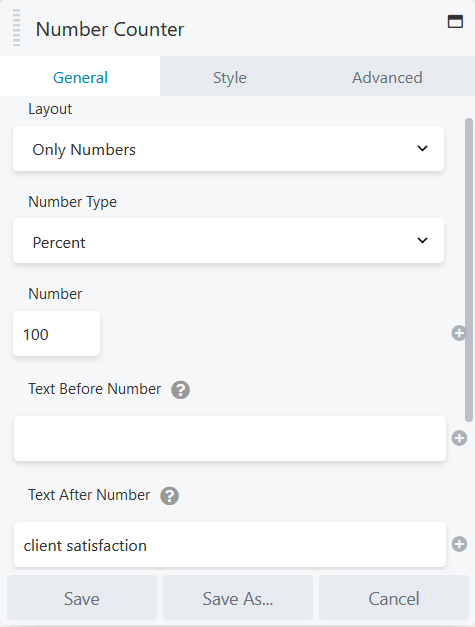Click the Text After Number label
Screen dimensions: 475x627
[x=89, y=495]
